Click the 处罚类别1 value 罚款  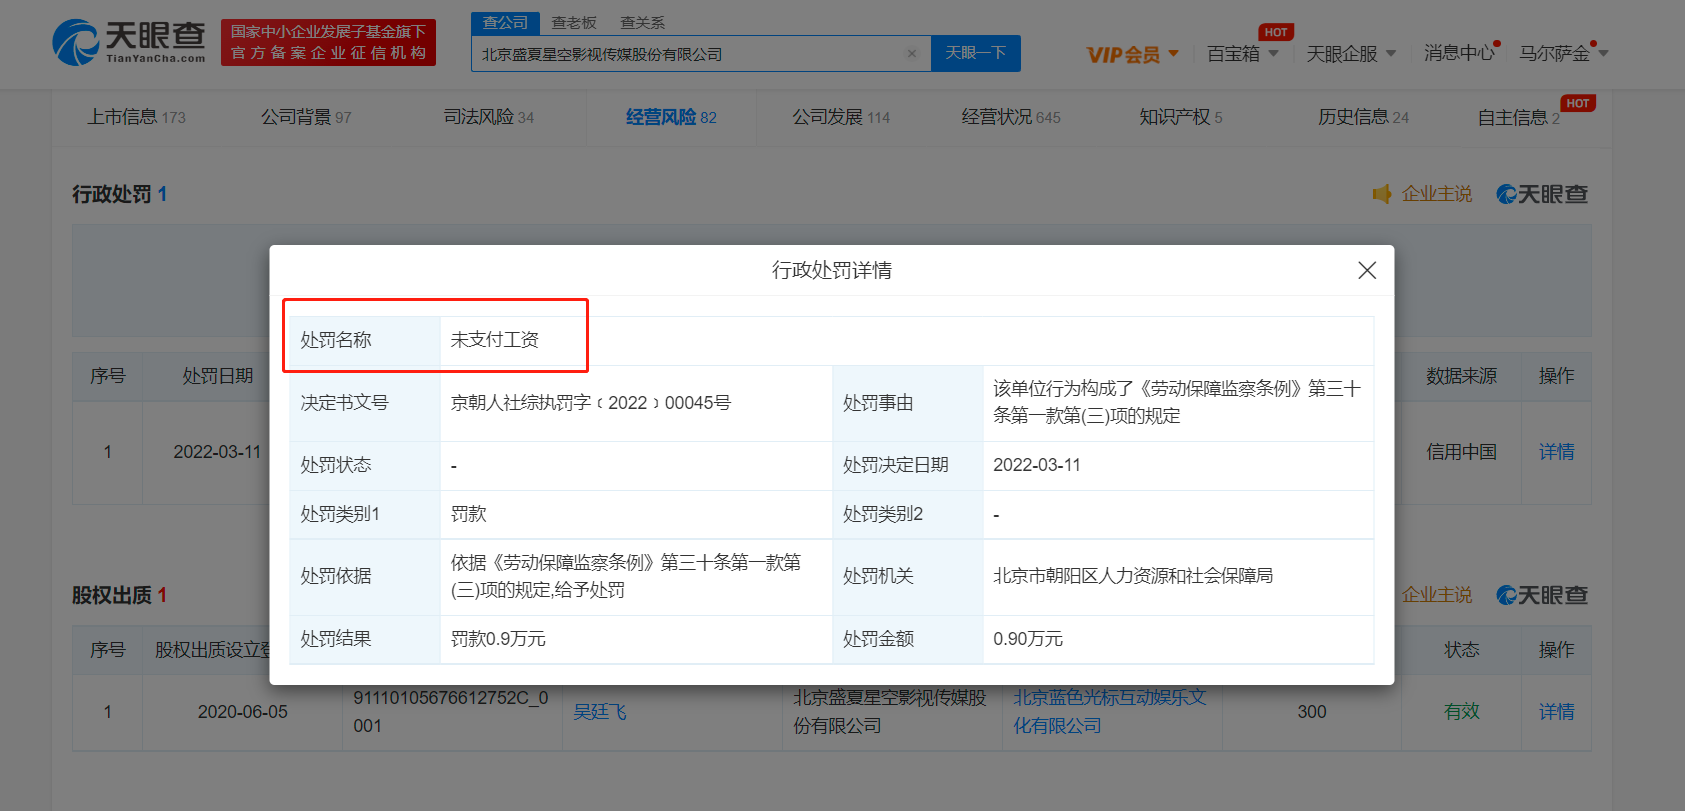pos(468,514)
